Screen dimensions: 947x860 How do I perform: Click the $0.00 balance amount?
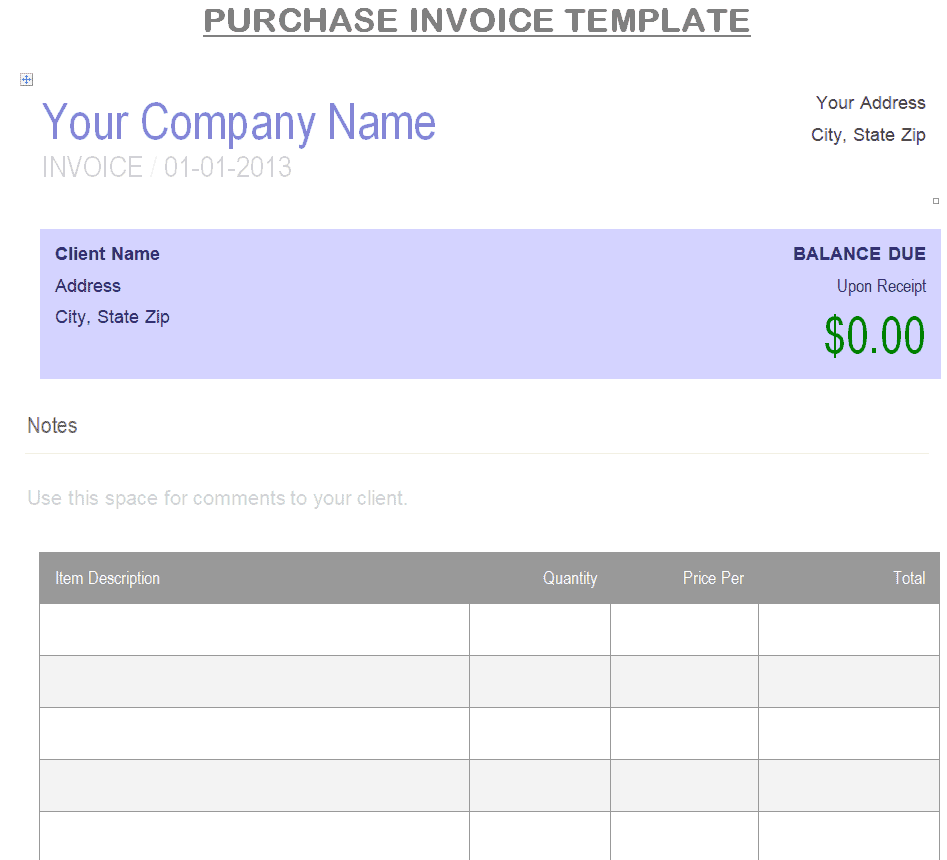(x=875, y=336)
